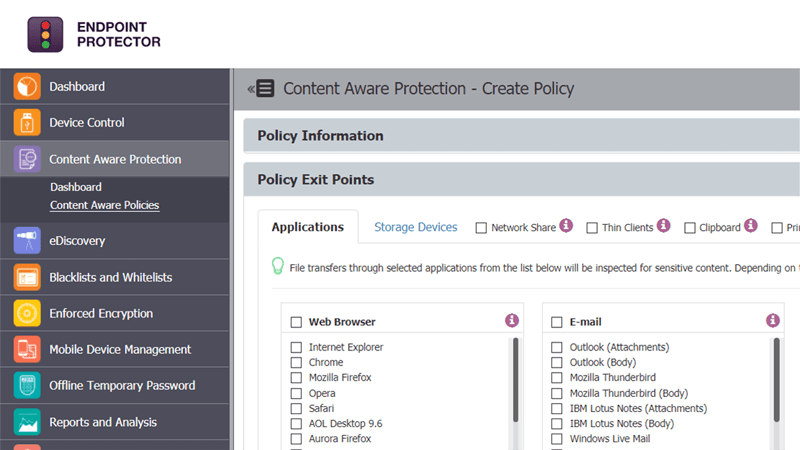This screenshot has height=450, width=800.
Task: Click the Enforced Encryption icon
Action: [27, 313]
